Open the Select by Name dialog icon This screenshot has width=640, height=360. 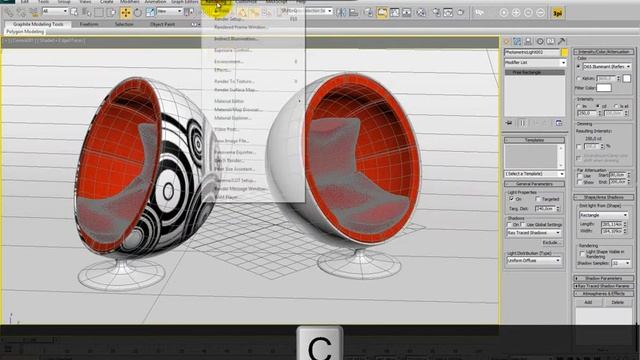point(87,13)
